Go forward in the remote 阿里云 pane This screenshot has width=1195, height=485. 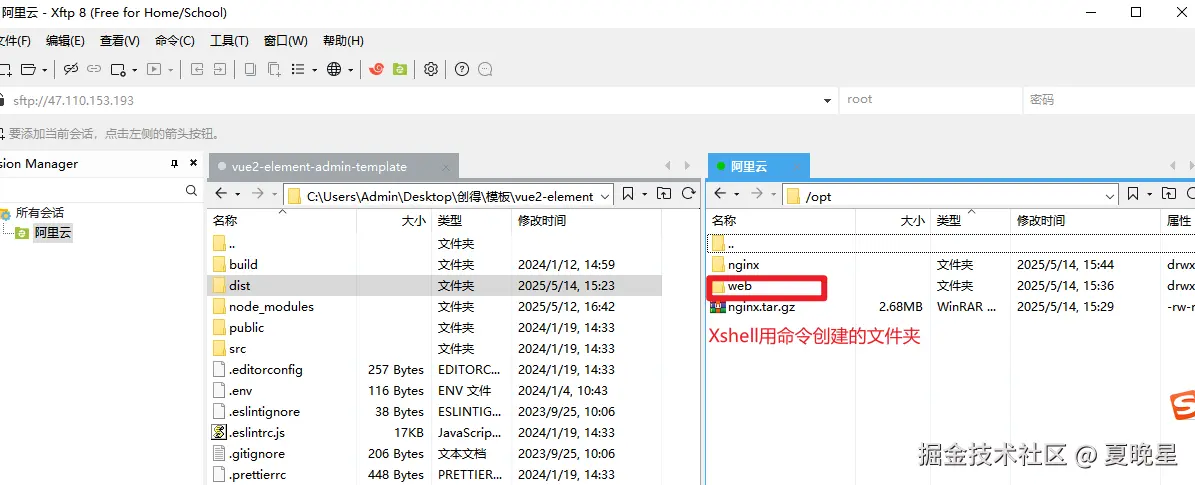tap(756, 194)
